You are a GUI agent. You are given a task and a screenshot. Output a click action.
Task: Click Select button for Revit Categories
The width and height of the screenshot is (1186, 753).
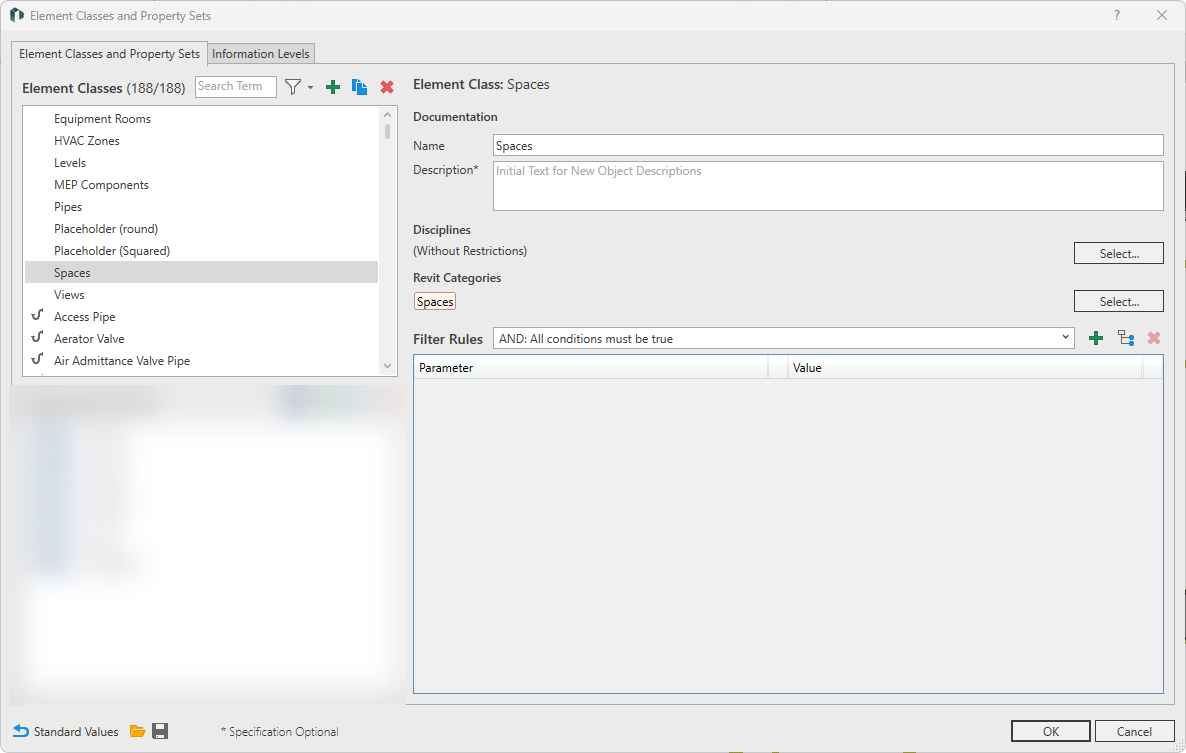pyautogui.click(x=1119, y=301)
